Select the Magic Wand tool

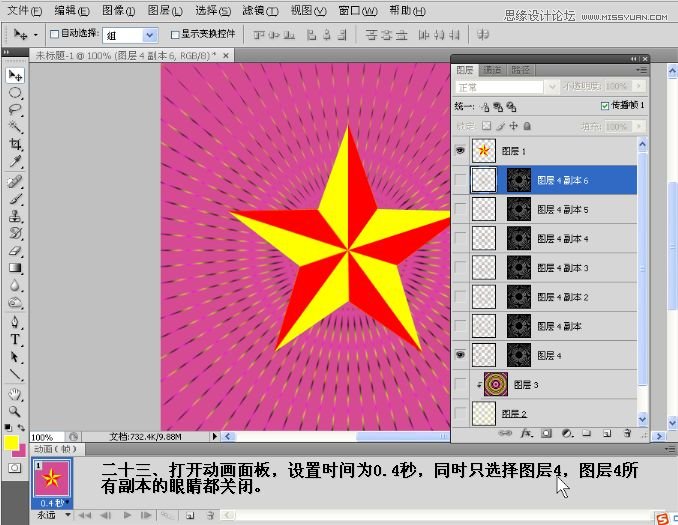[x=15, y=127]
